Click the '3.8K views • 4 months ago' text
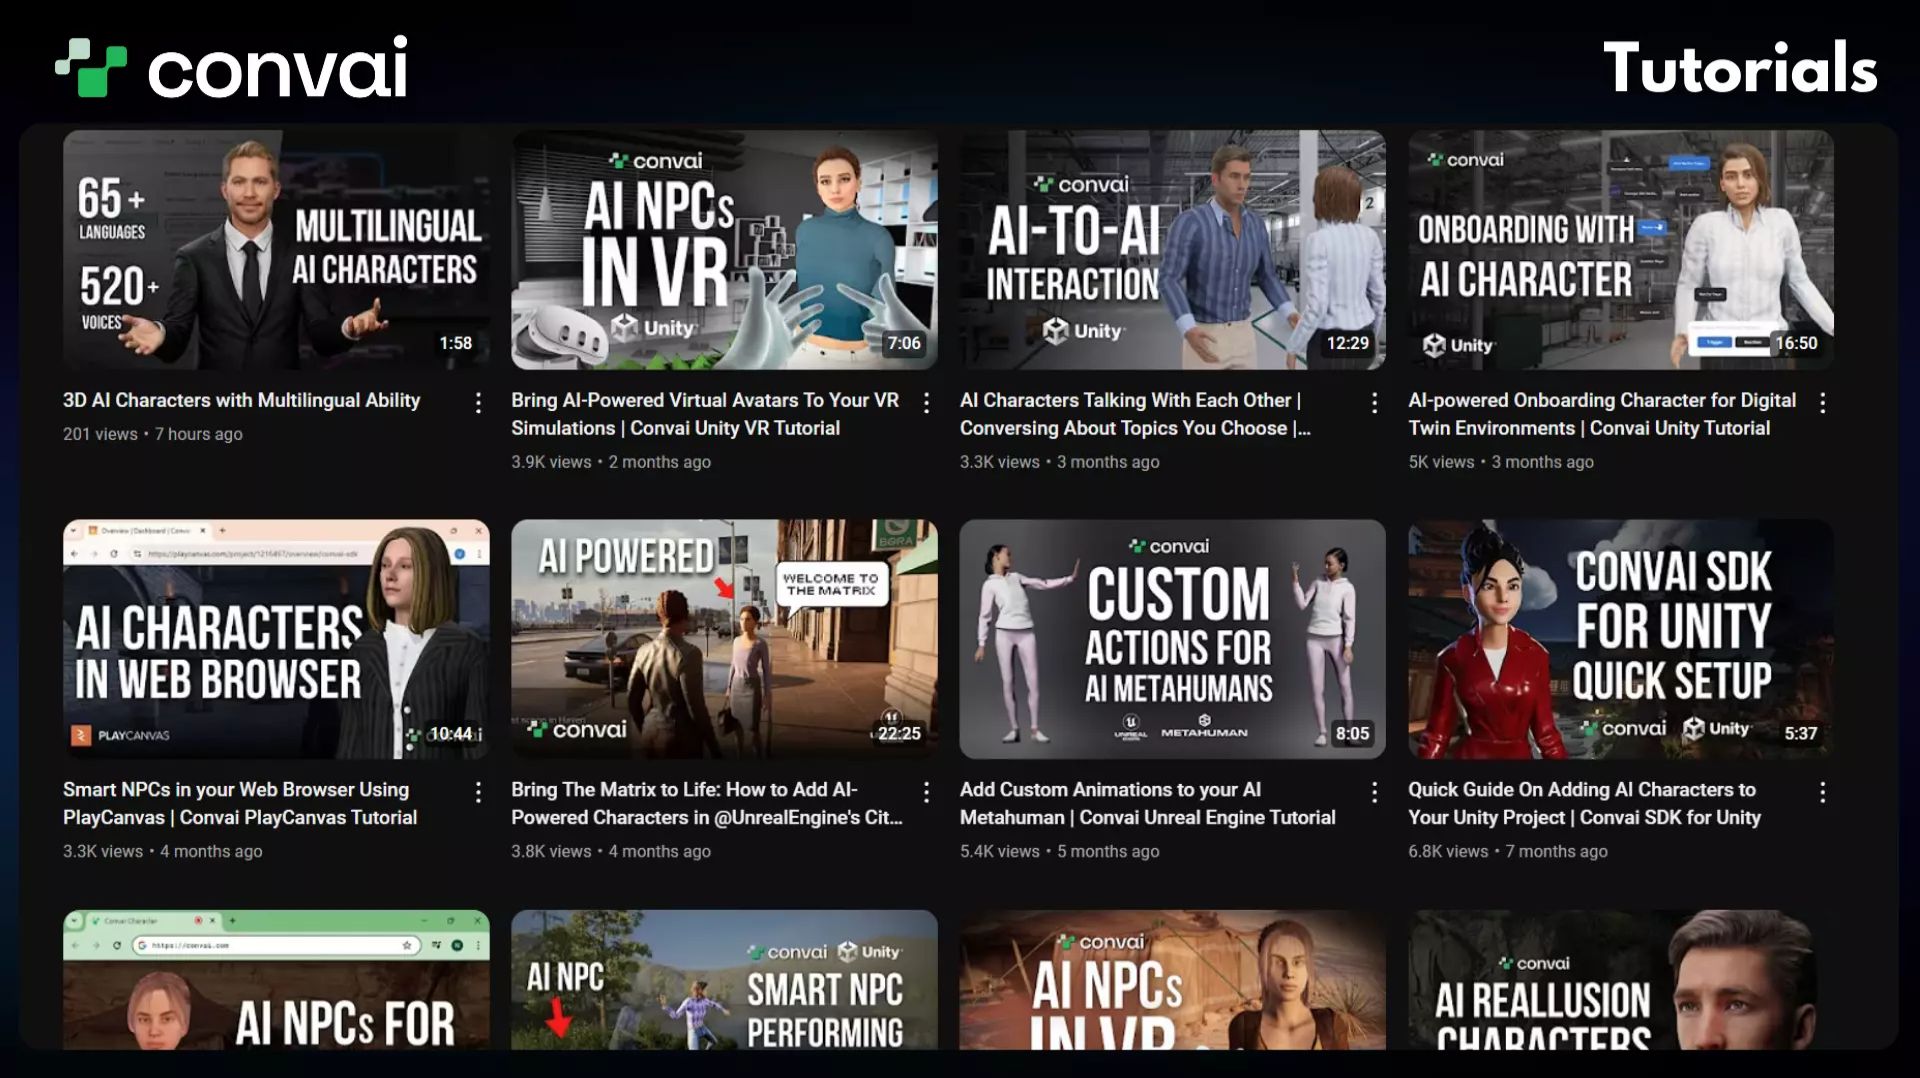The height and width of the screenshot is (1078, 1920). pos(611,851)
